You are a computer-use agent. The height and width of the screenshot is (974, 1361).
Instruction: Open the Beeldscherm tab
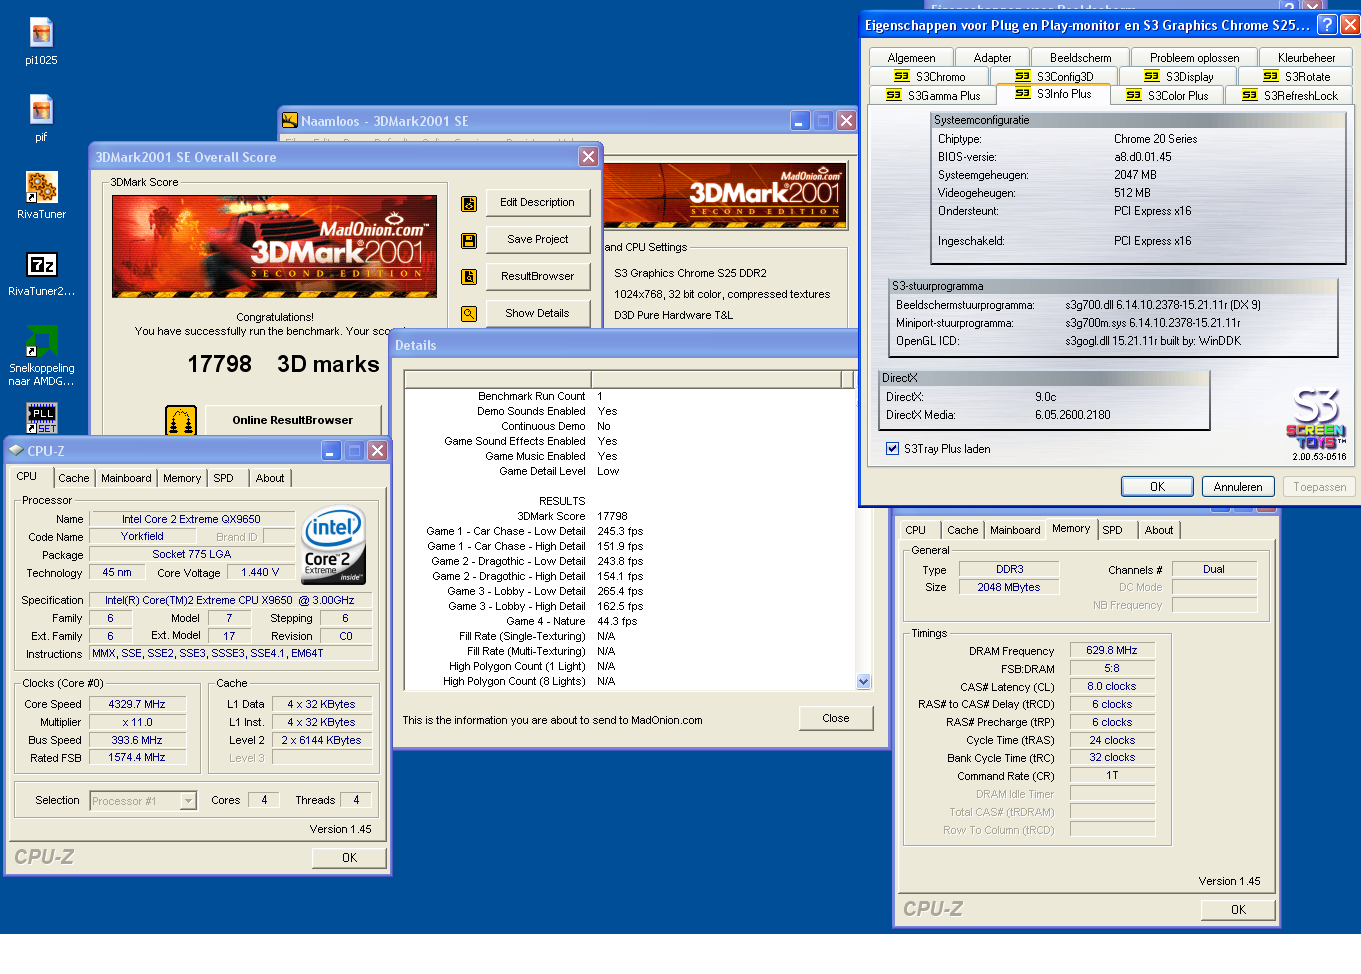click(1080, 58)
